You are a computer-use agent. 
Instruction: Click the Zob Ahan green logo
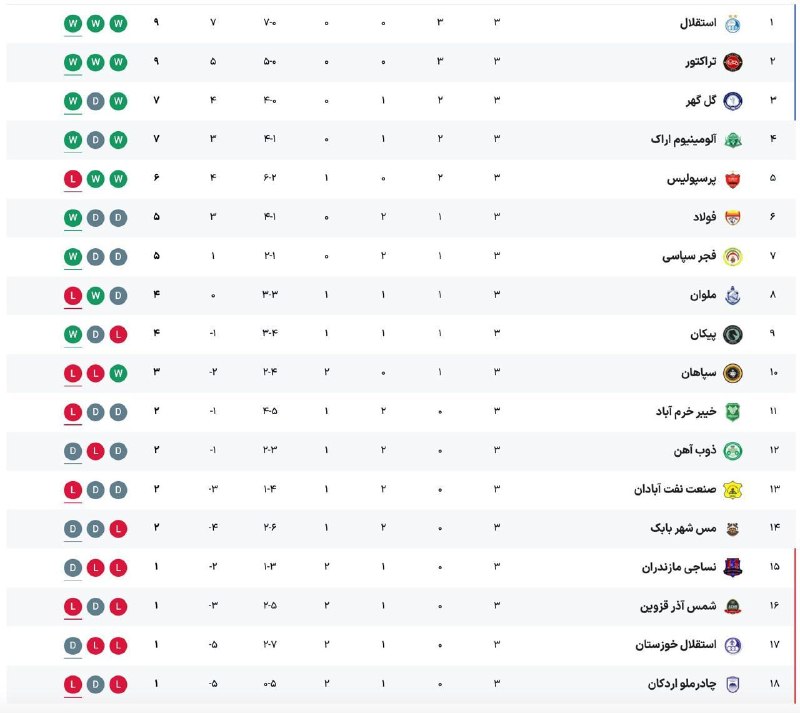[x=733, y=451]
